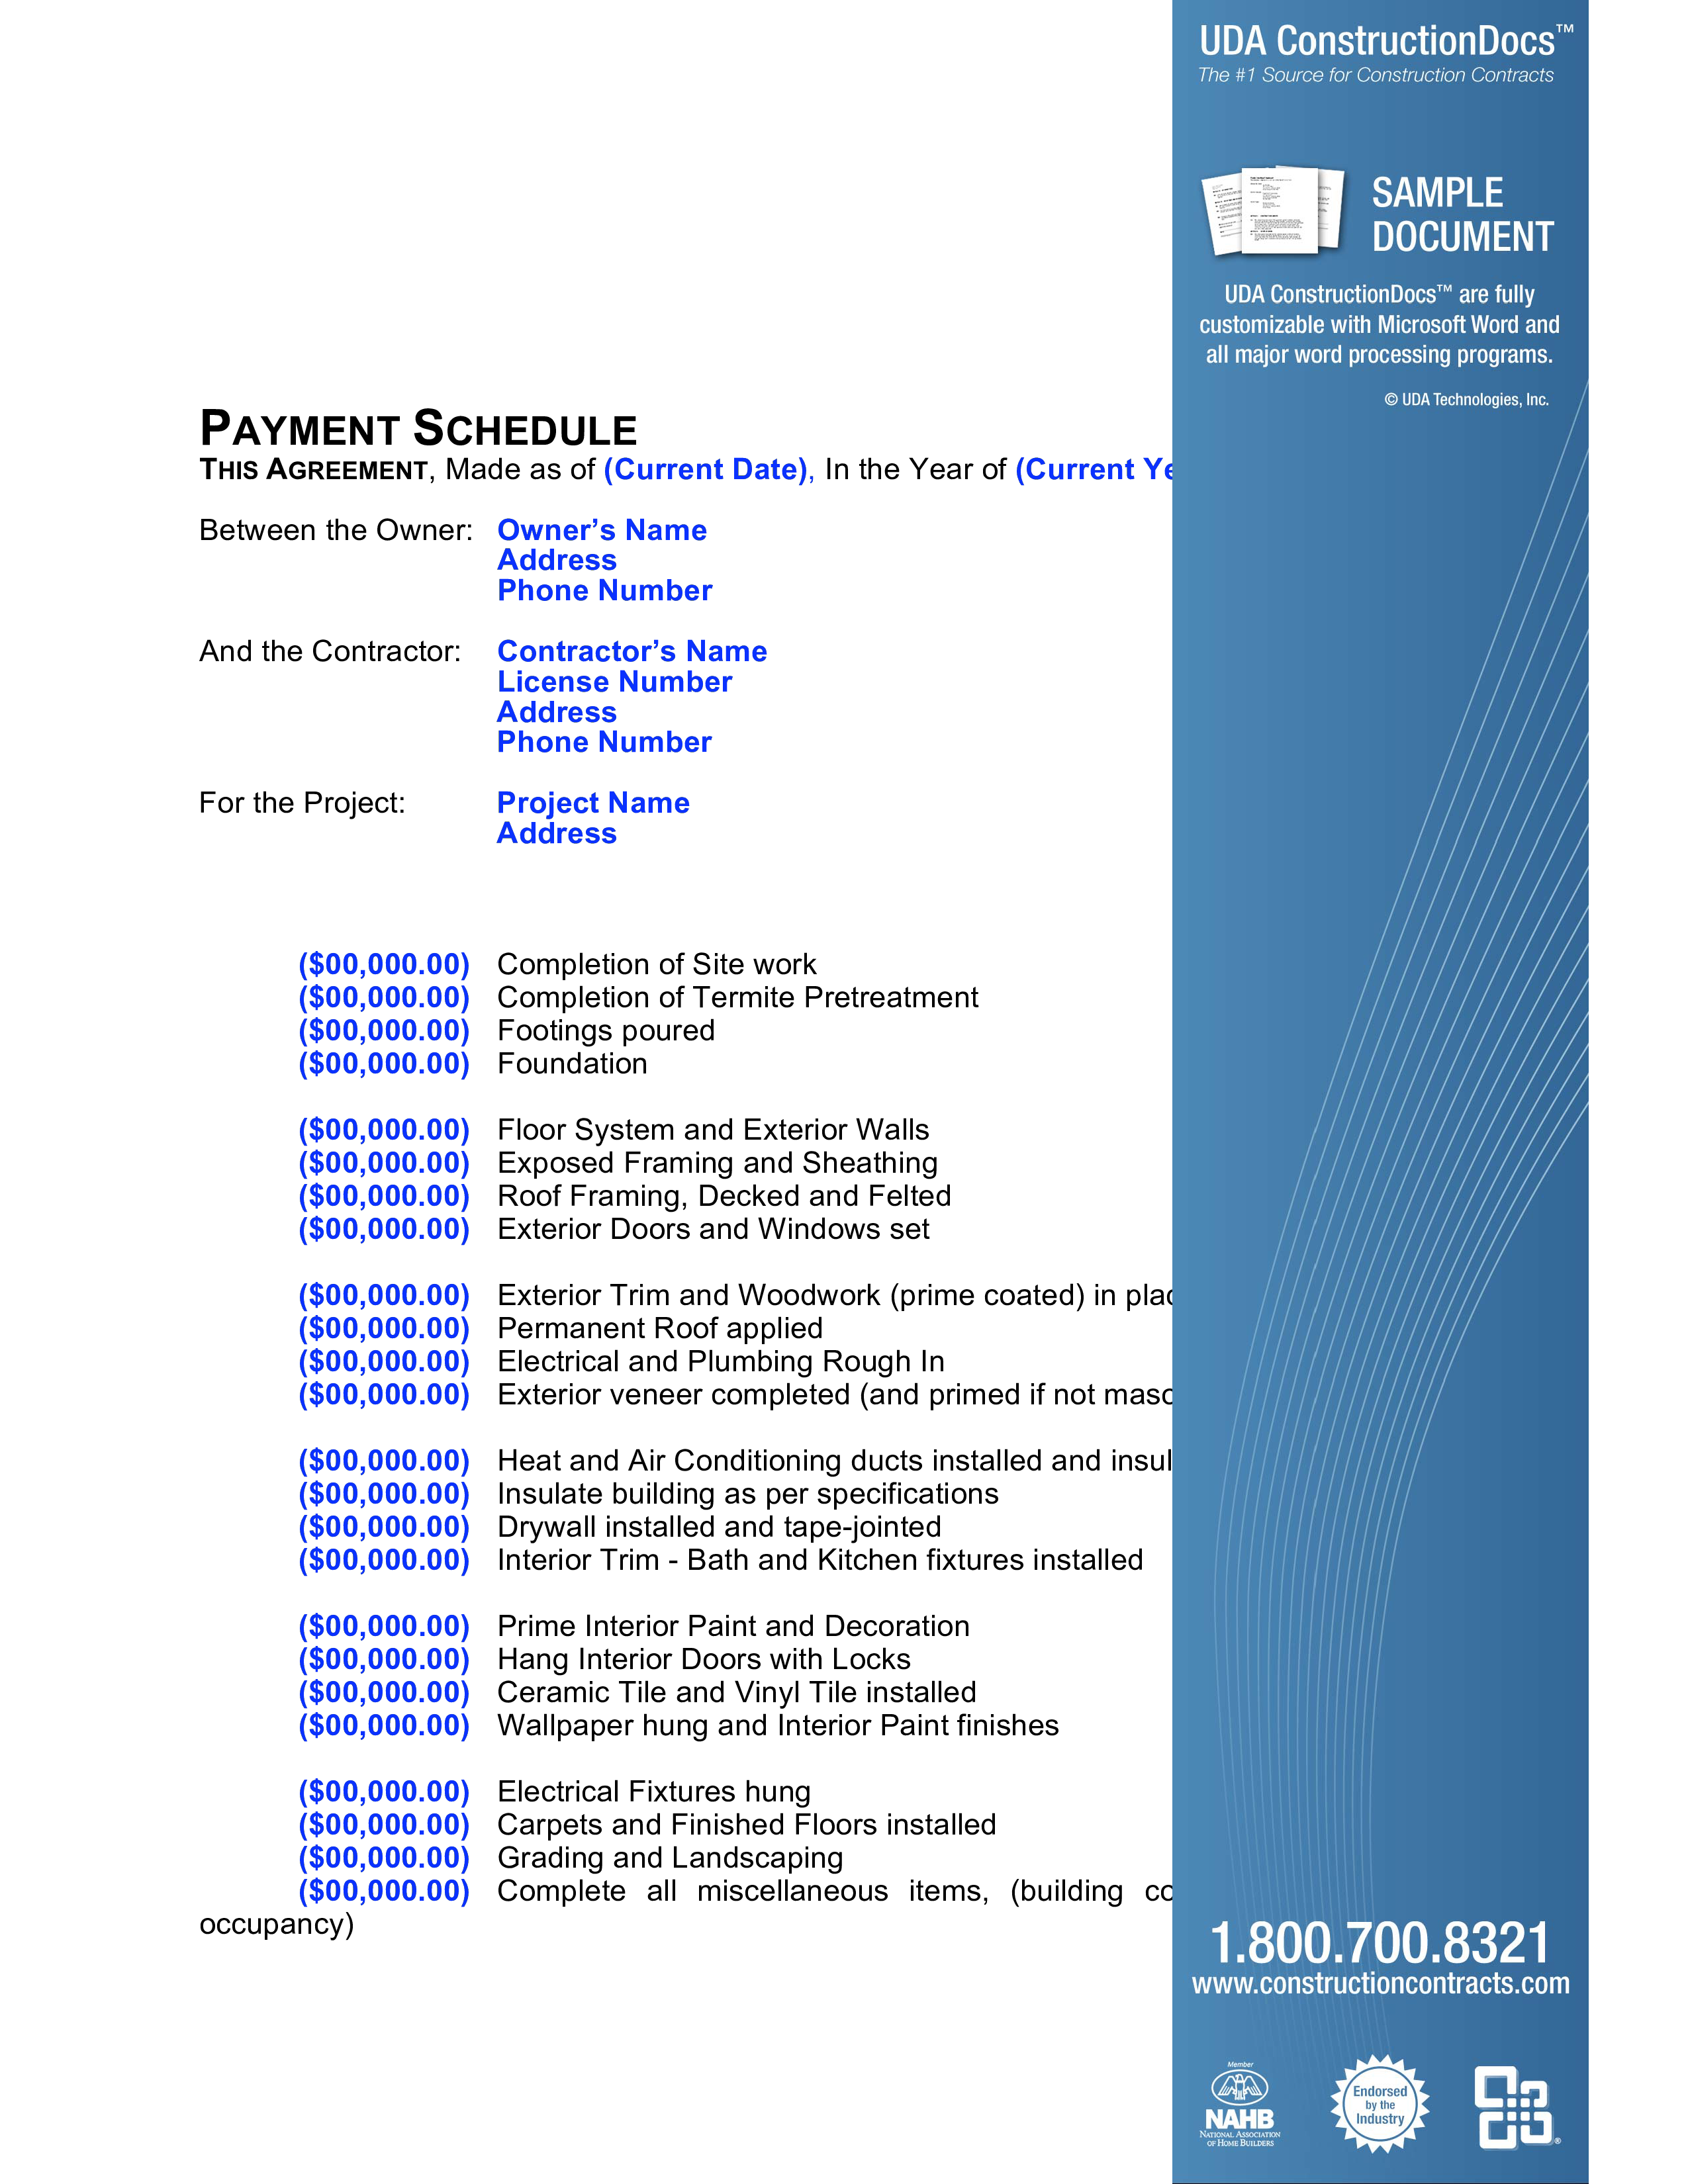Click the www.constructioncontracts.com hyperlink
Viewport: 1688px width, 2184px height.
[1419, 2003]
